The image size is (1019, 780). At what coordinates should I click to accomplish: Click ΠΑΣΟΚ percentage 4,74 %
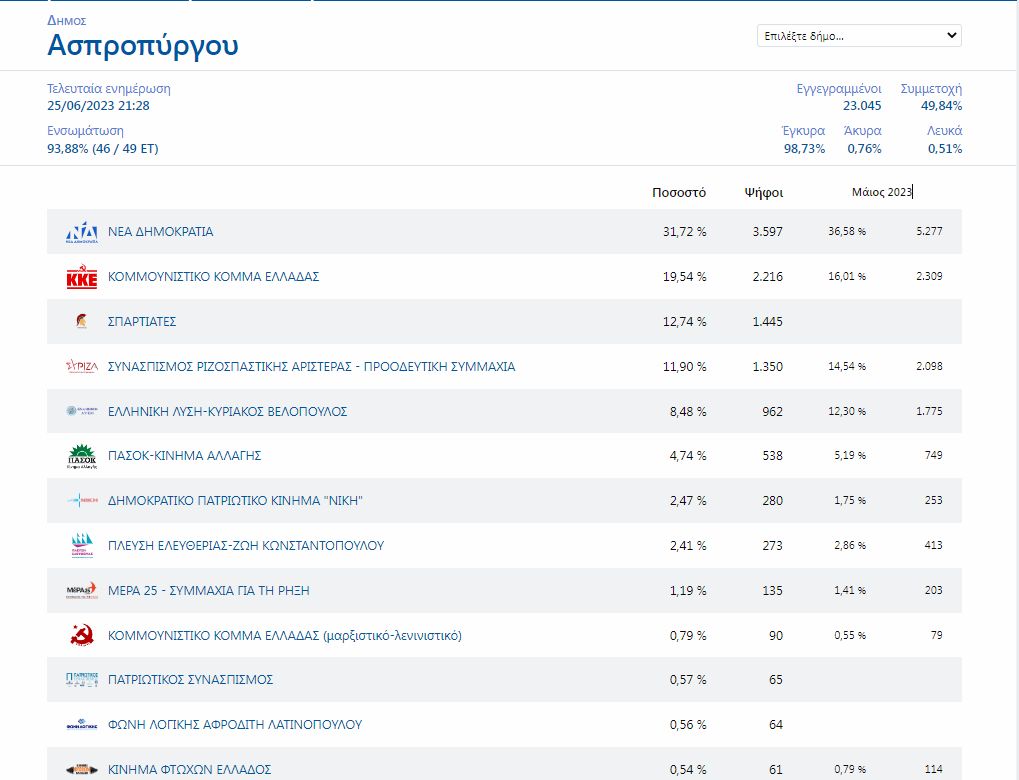point(688,456)
